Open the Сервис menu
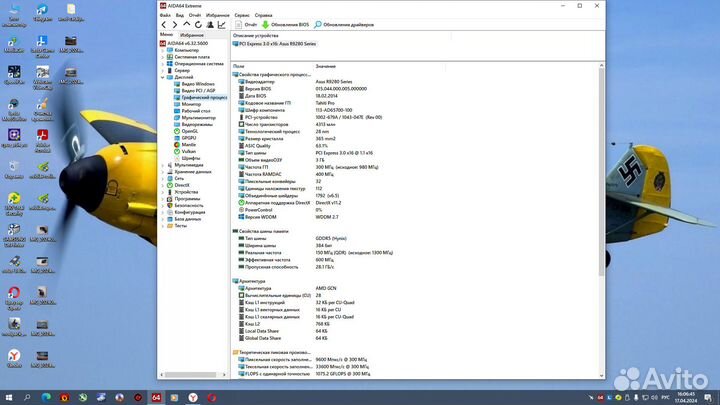 pos(242,15)
